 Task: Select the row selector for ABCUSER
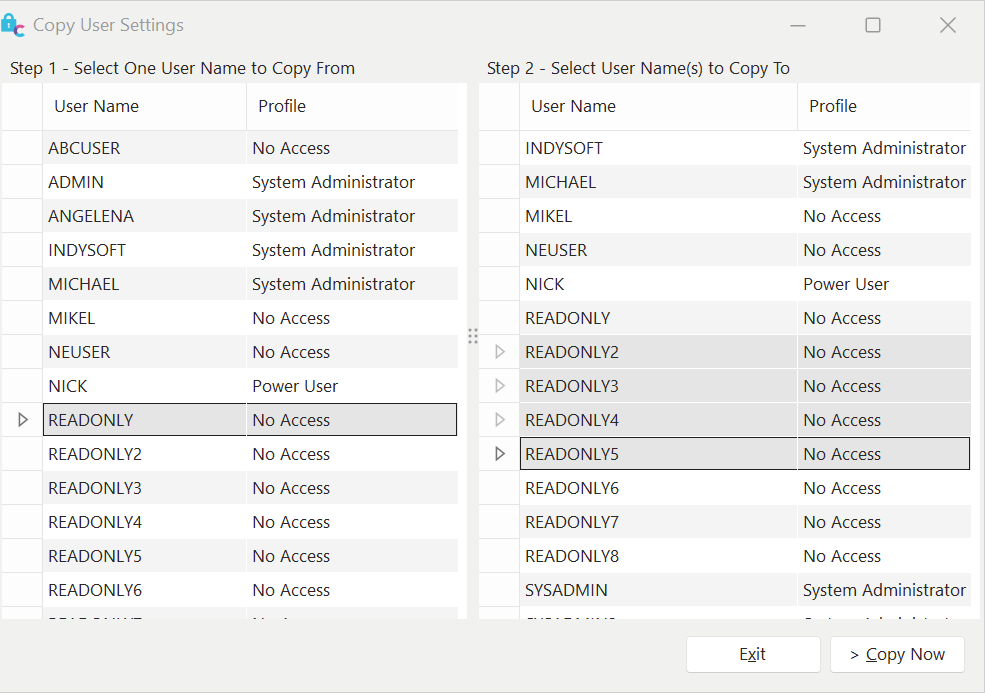(x=22, y=148)
